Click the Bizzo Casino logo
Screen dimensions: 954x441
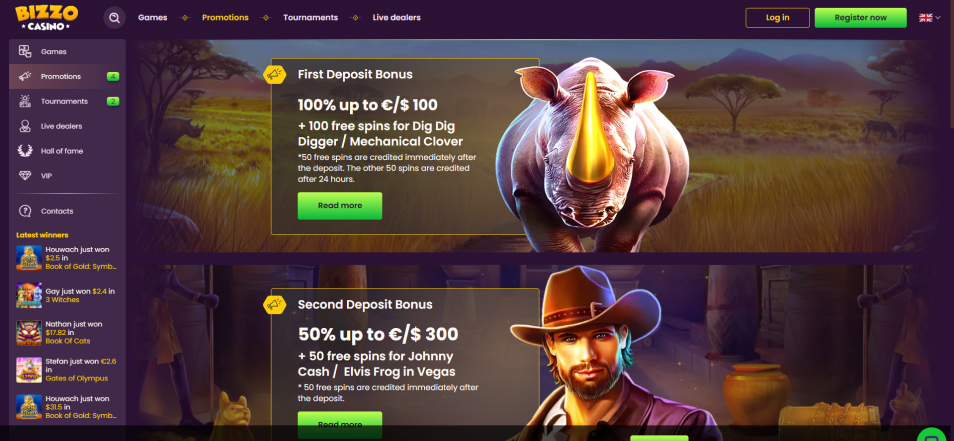pos(47,18)
